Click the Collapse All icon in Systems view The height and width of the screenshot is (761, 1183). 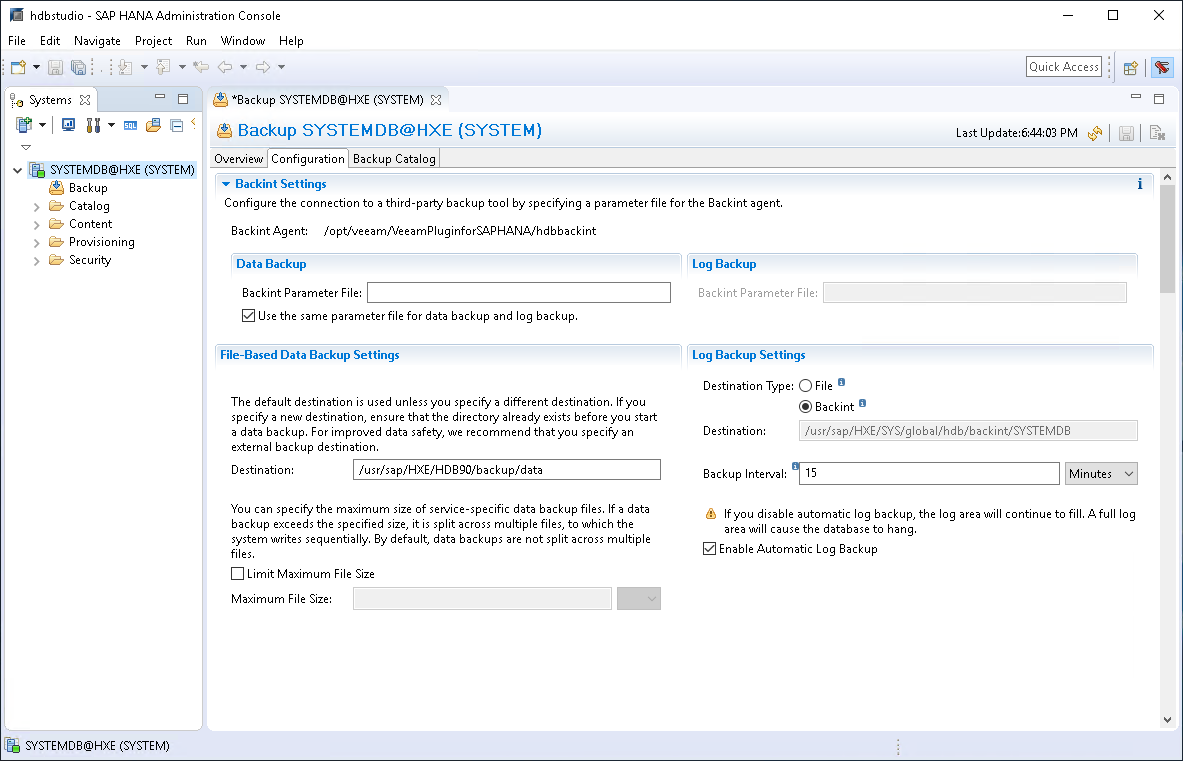point(177,124)
